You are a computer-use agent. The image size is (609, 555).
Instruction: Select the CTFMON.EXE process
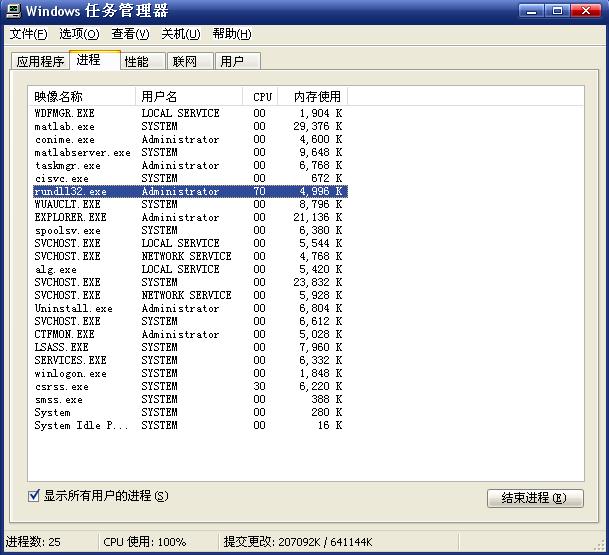click(190, 334)
